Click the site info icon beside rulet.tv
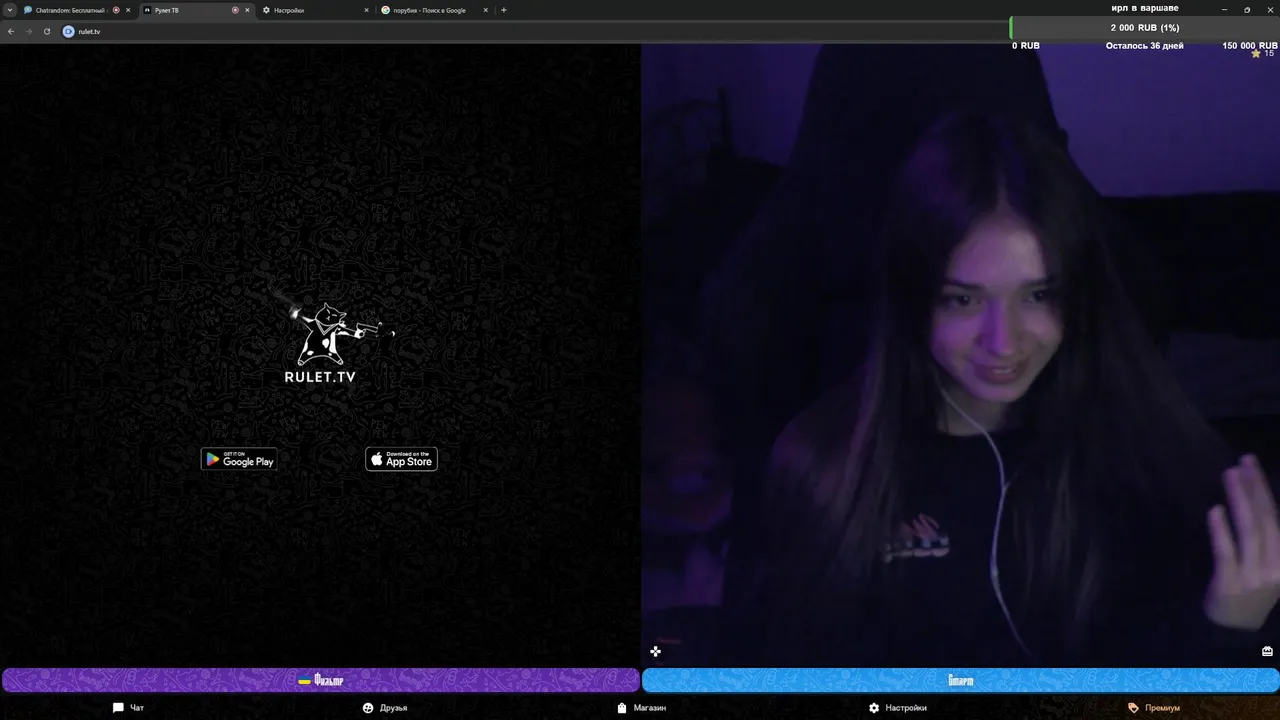1280x720 pixels. [x=69, y=31]
